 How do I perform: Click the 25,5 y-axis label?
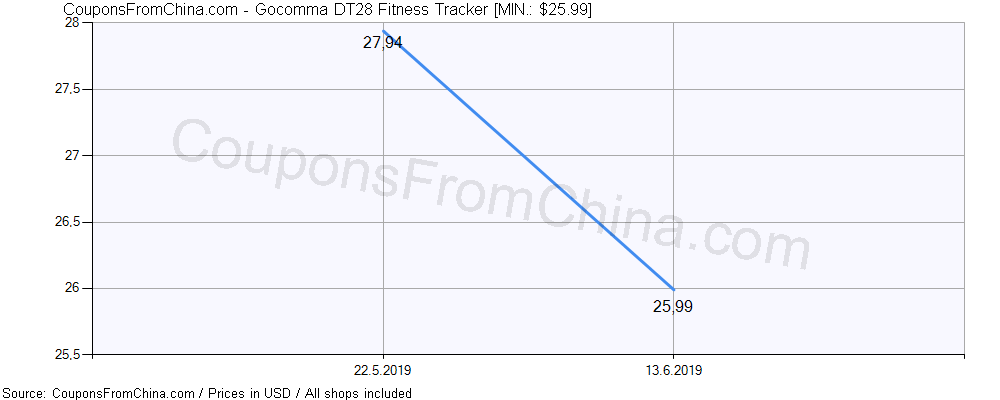click(x=68, y=355)
